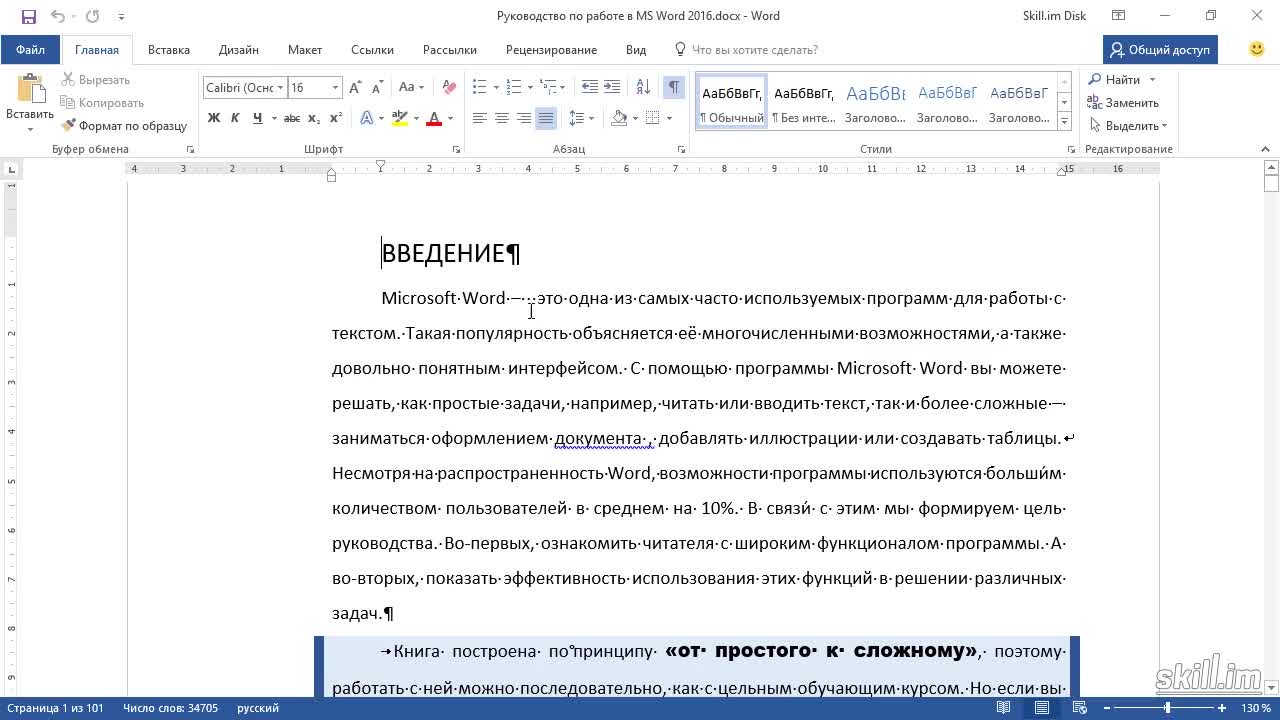Click the Sort A-Z icon

tap(643, 87)
